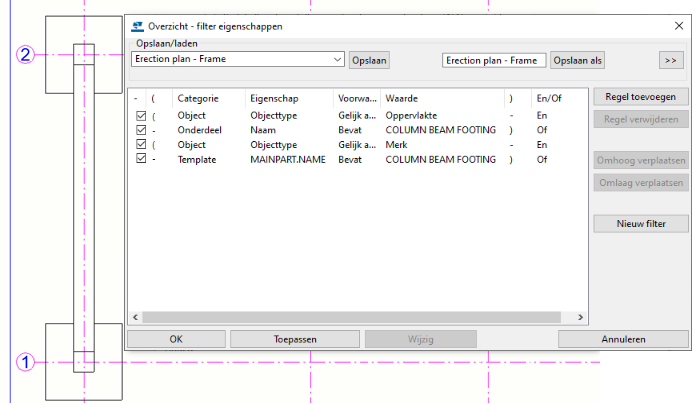695x404 pixels.
Task: Click En operator in Oppervlakte row
Action: coord(542,116)
